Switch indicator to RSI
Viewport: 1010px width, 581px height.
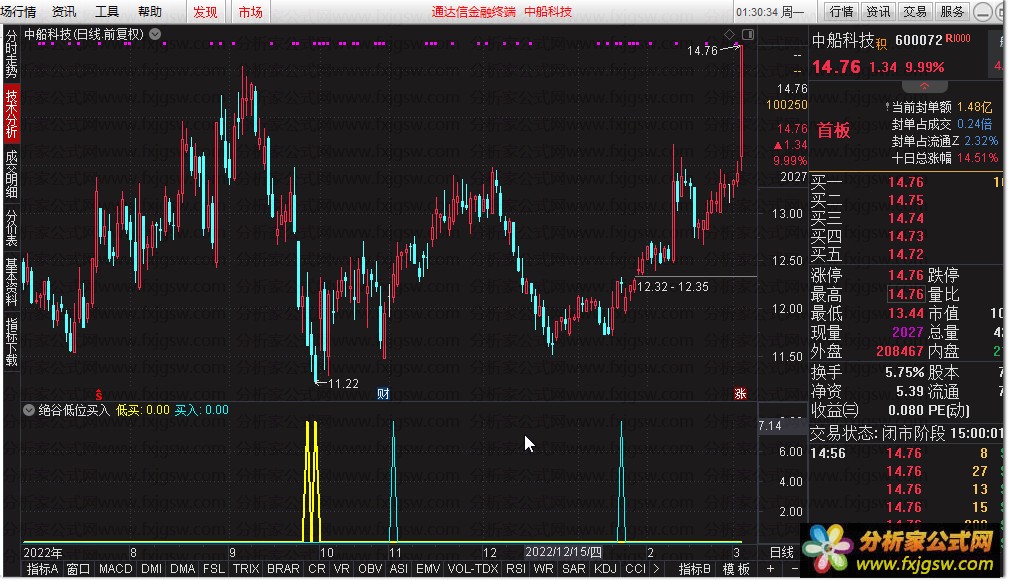click(515, 569)
